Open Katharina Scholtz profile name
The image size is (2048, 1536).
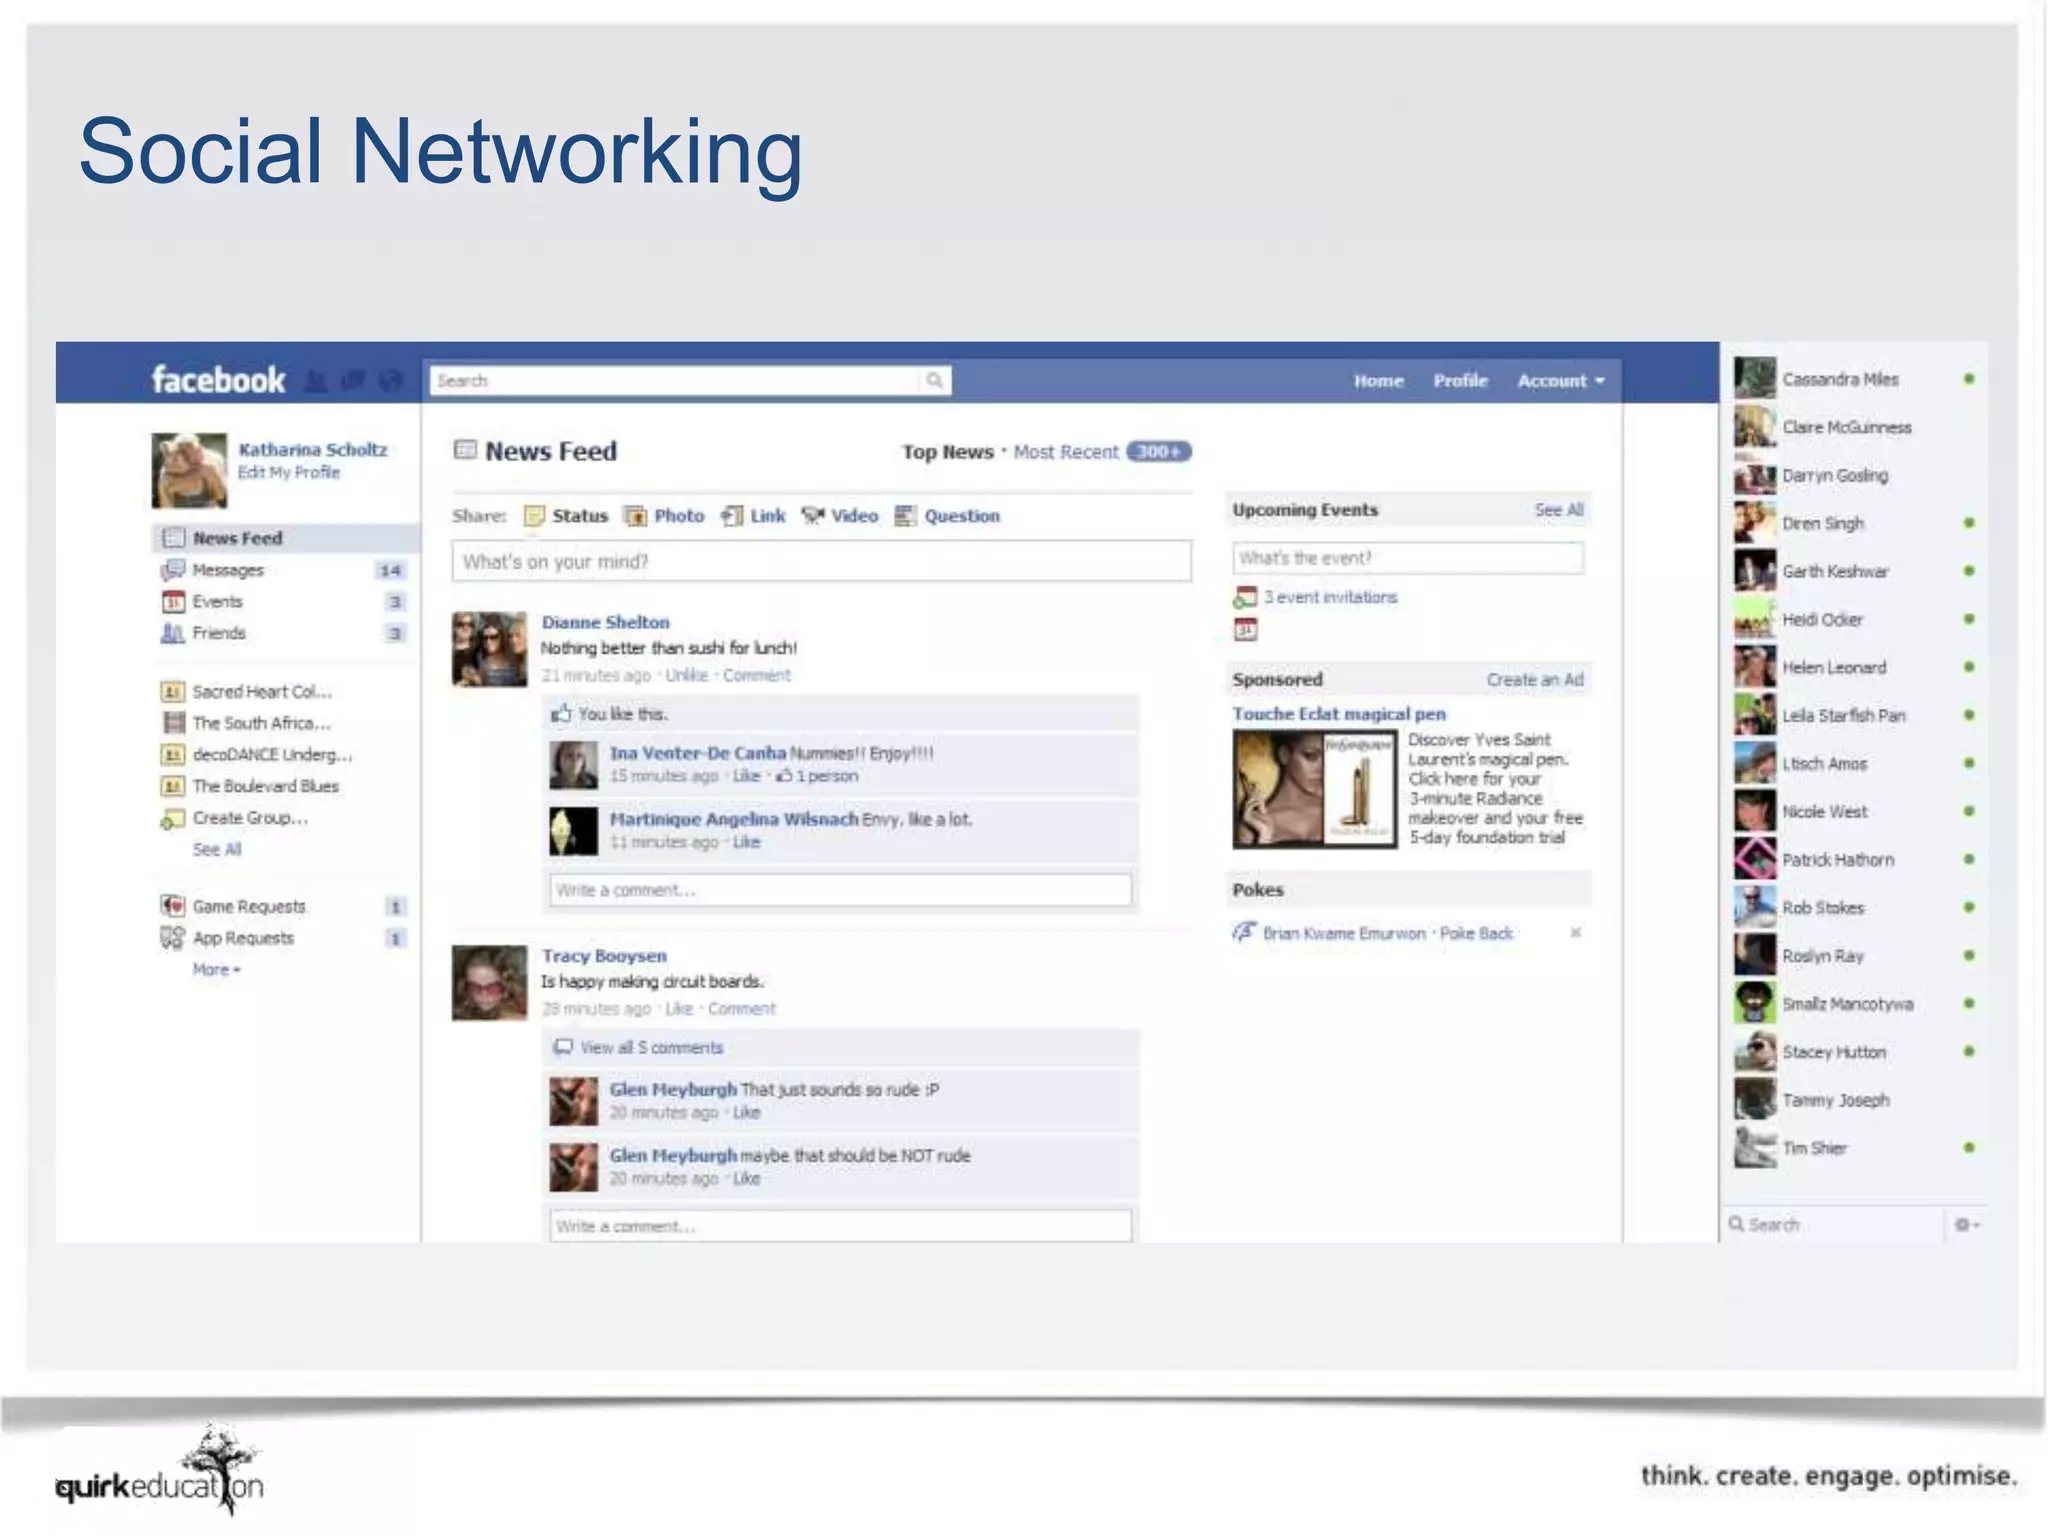pyautogui.click(x=313, y=450)
